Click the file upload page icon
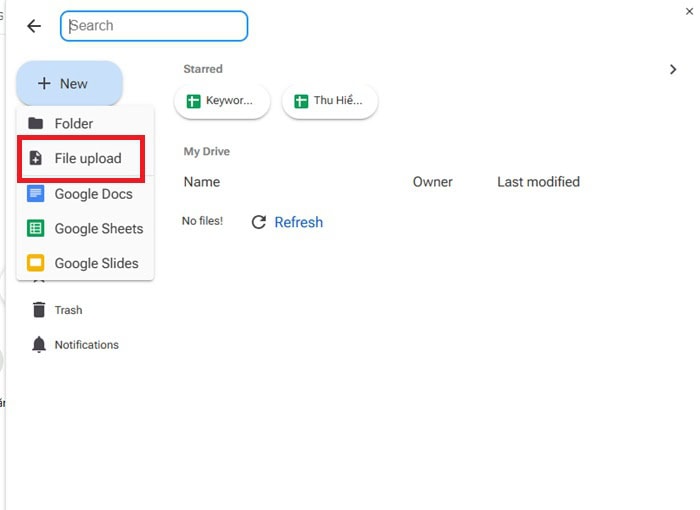700x510 pixels. tap(36, 158)
